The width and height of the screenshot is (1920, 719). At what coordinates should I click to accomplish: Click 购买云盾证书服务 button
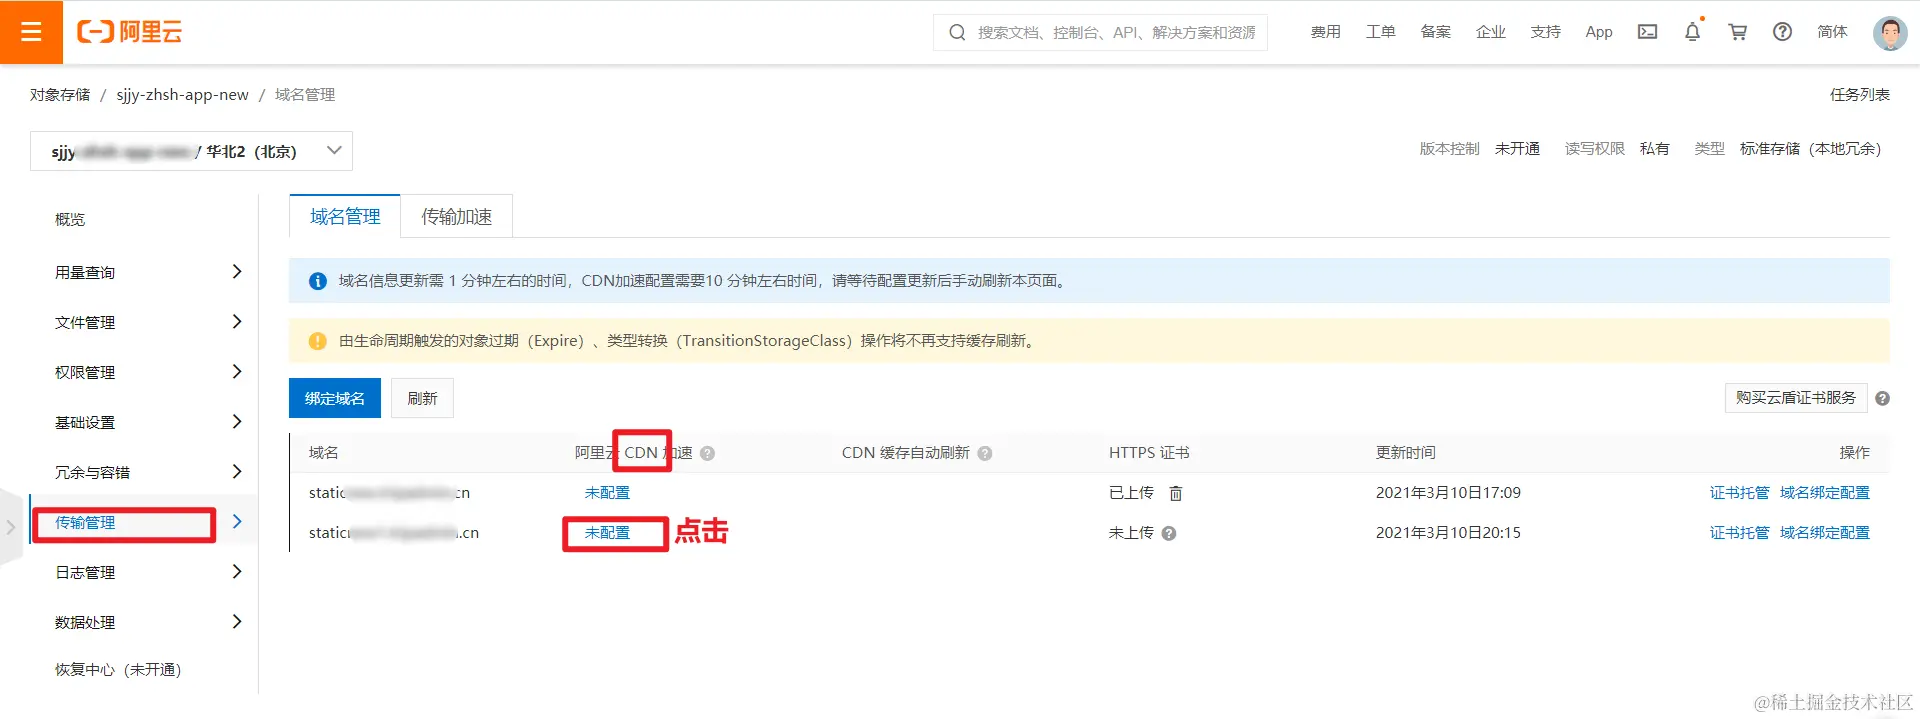[x=1796, y=398]
